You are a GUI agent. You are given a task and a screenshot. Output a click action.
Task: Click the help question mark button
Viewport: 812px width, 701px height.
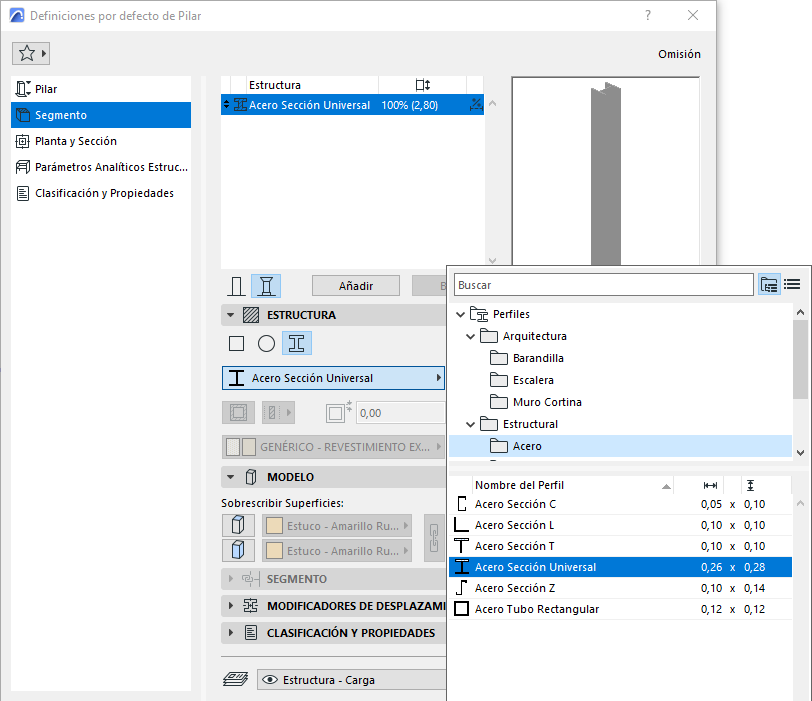tap(648, 16)
